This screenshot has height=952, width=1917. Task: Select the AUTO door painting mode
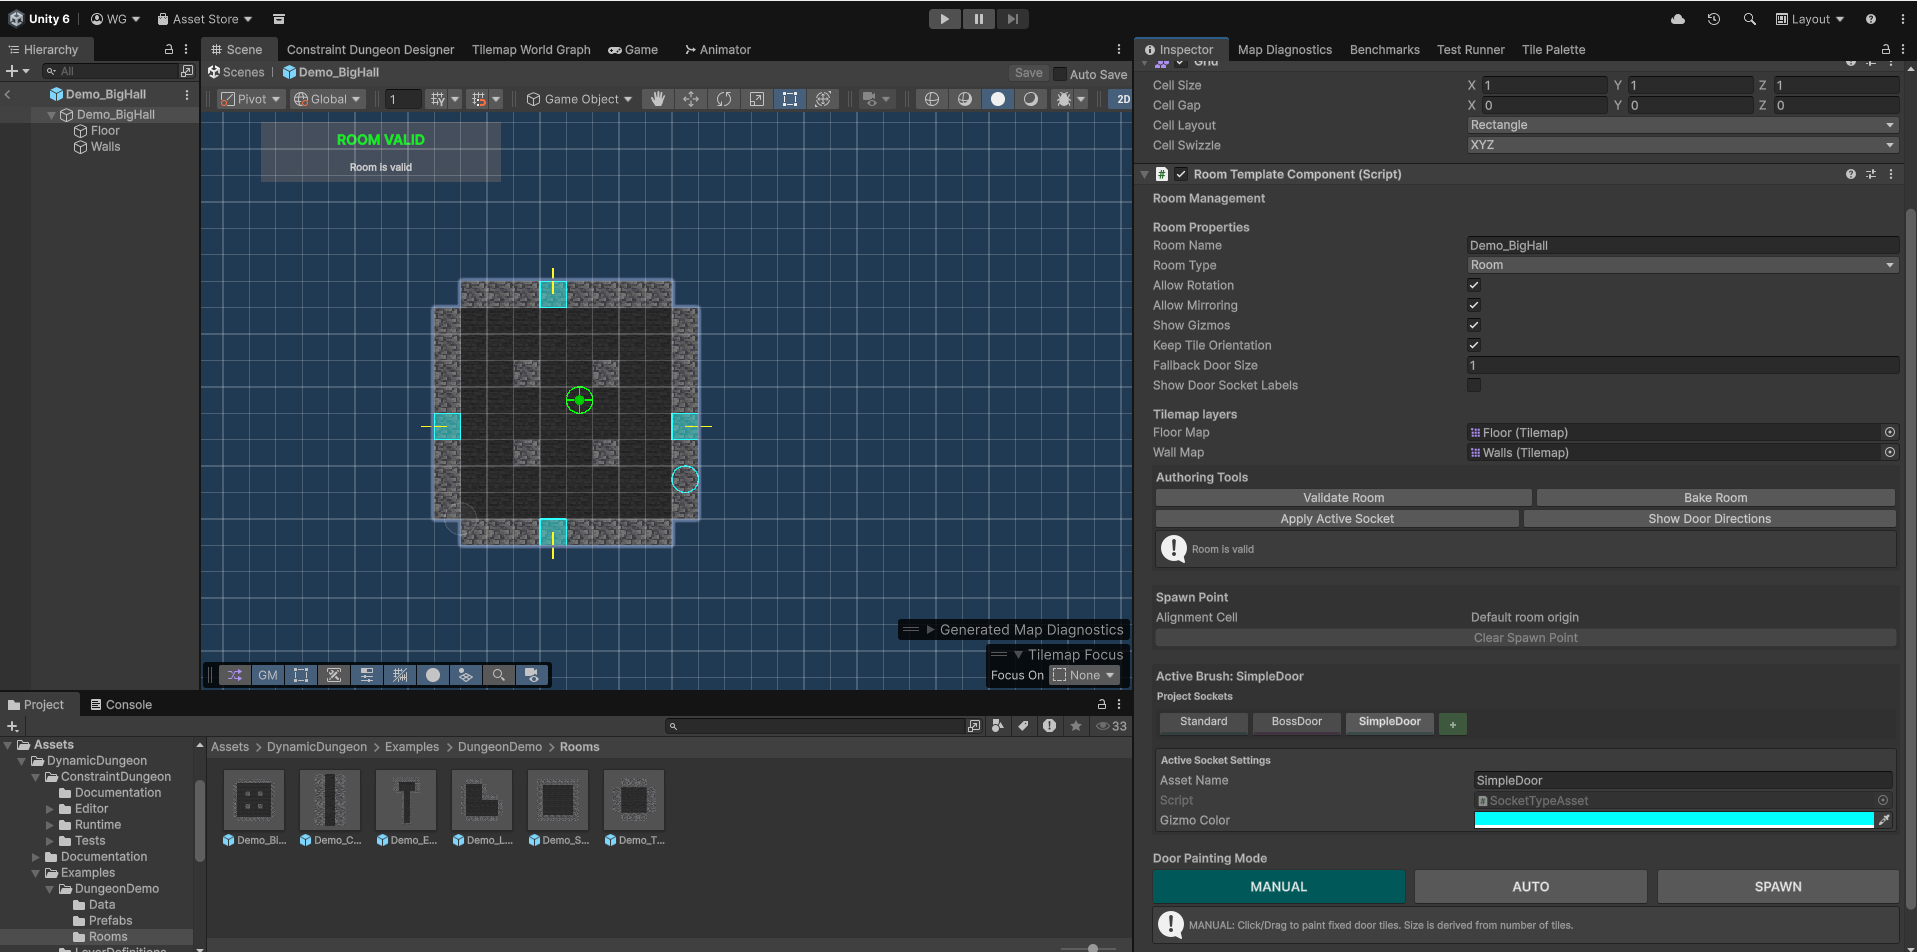(1530, 887)
